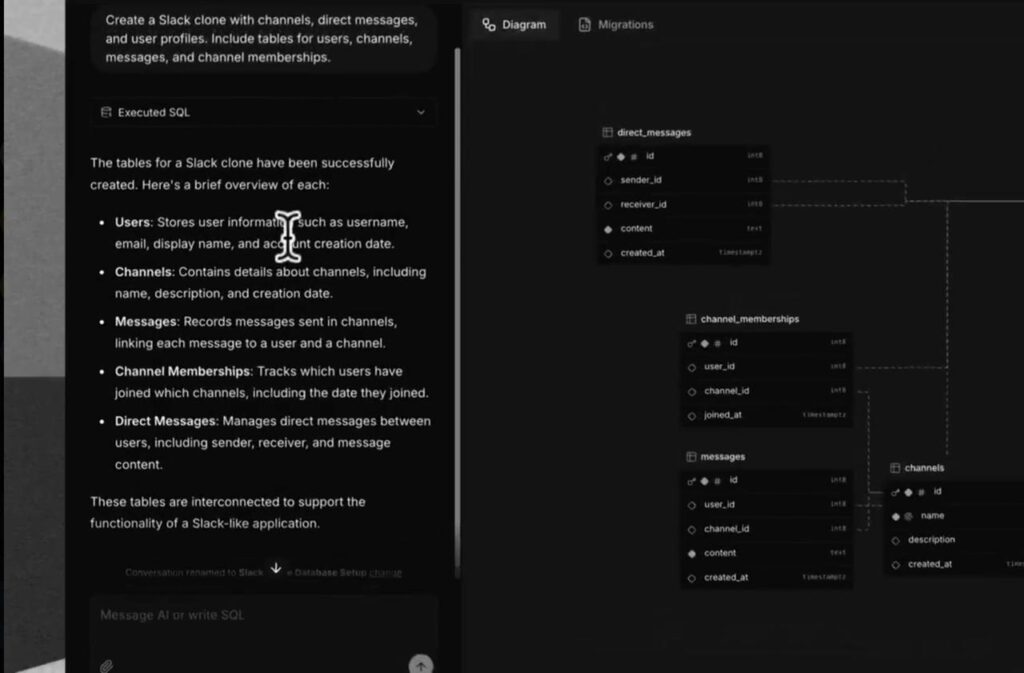Click the channels table icon
Image resolution: width=1024 pixels, height=673 pixels.
pyautogui.click(x=897, y=467)
